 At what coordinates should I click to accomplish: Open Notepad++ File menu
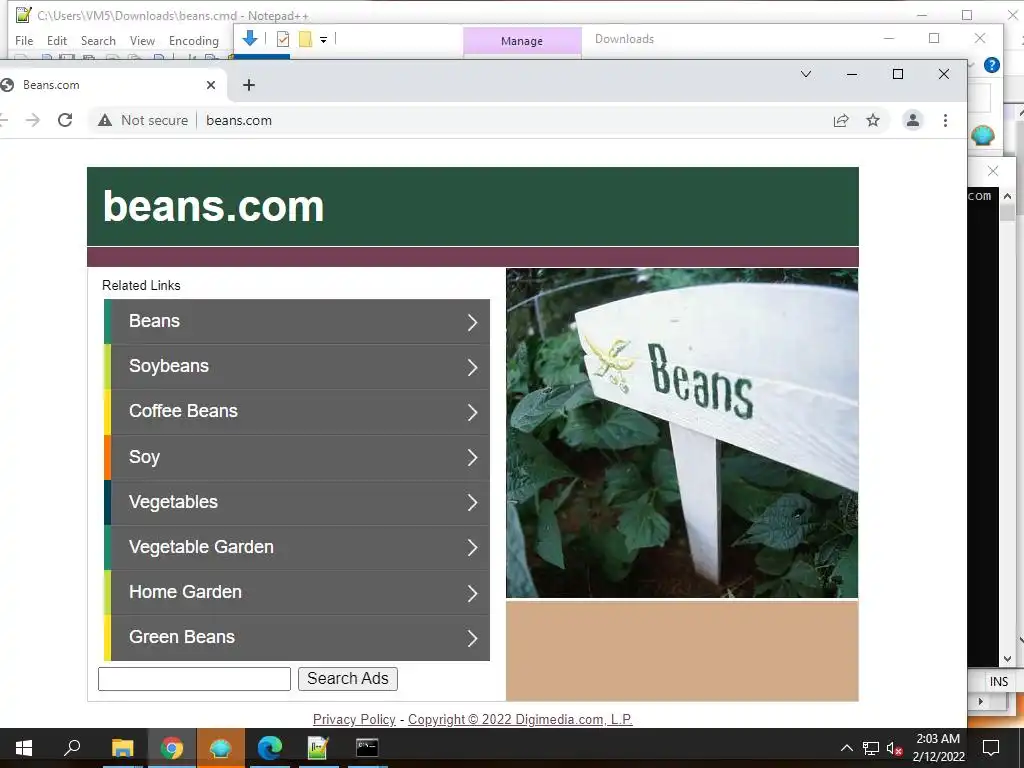[x=24, y=40]
